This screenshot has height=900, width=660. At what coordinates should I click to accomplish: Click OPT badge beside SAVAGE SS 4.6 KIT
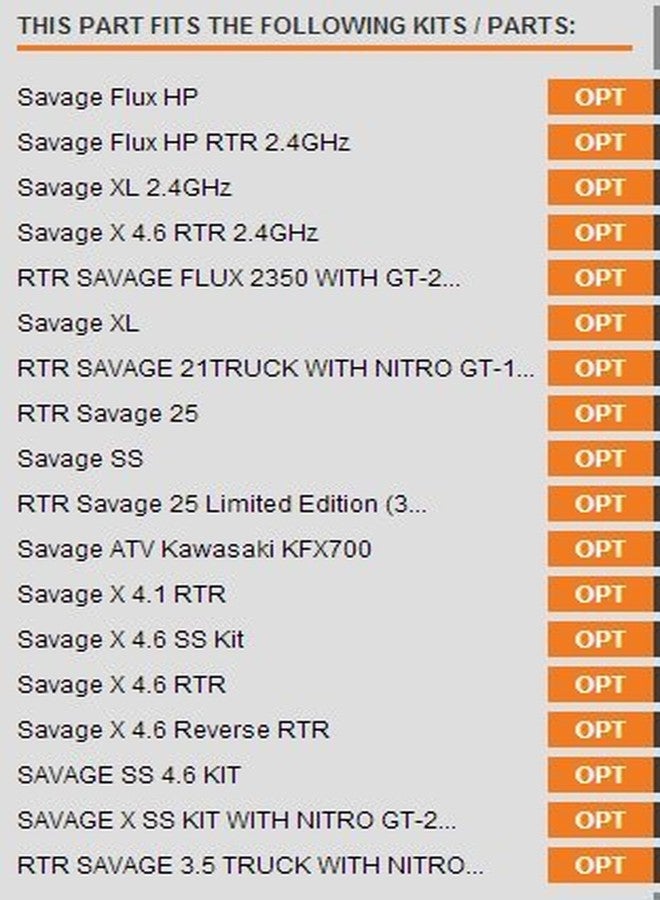click(600, 775)
